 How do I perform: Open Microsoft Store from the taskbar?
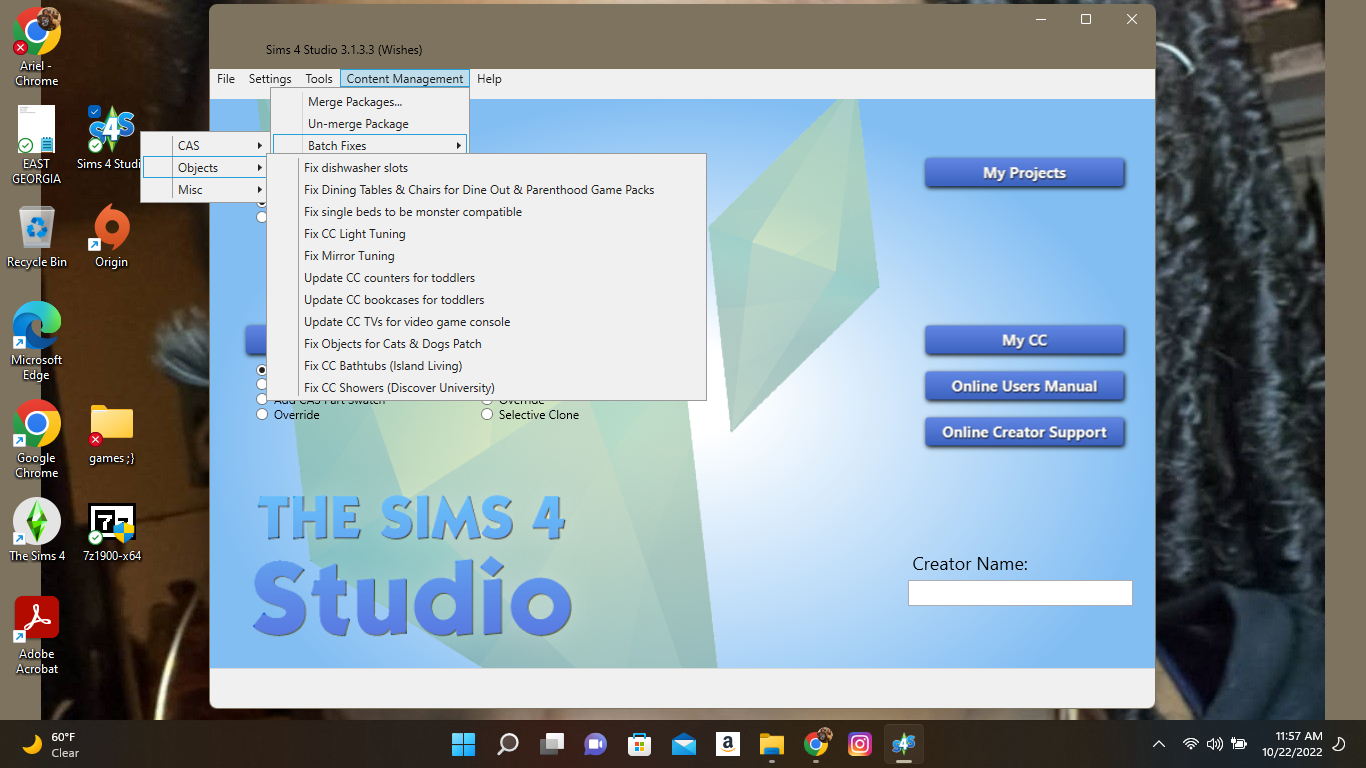click(x=640, y=744)
